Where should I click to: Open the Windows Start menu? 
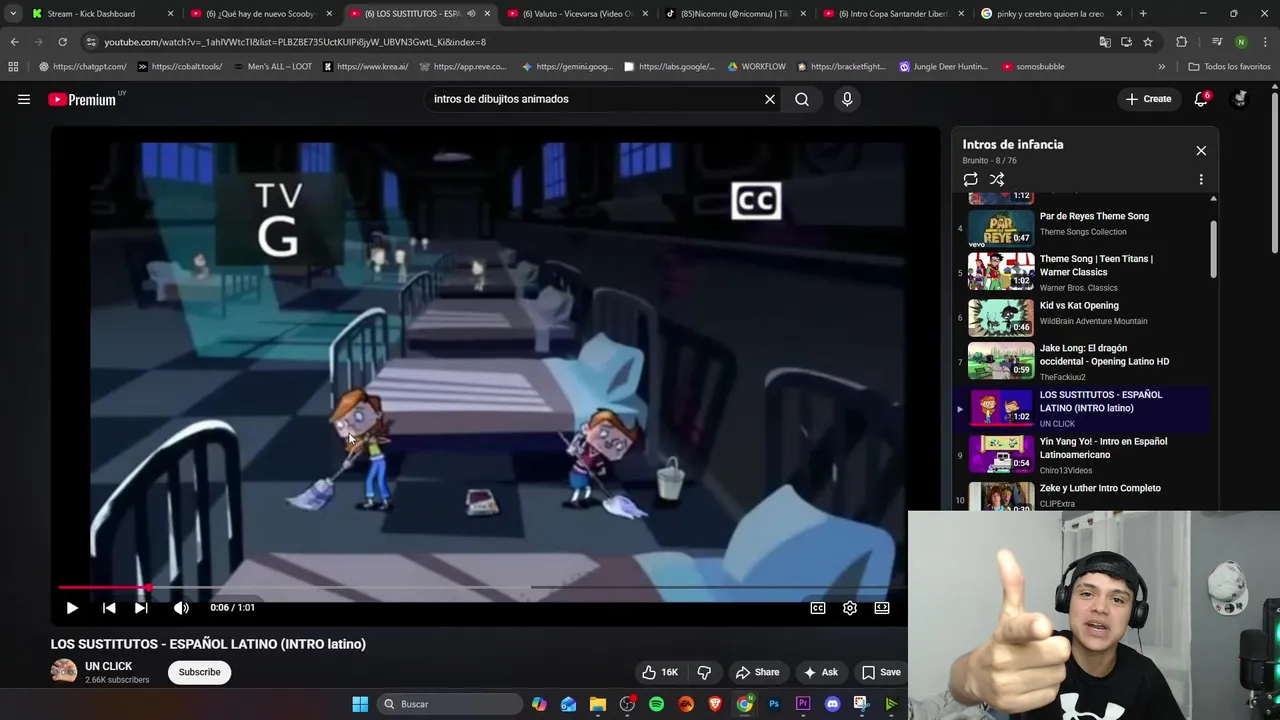click(360, 704)
